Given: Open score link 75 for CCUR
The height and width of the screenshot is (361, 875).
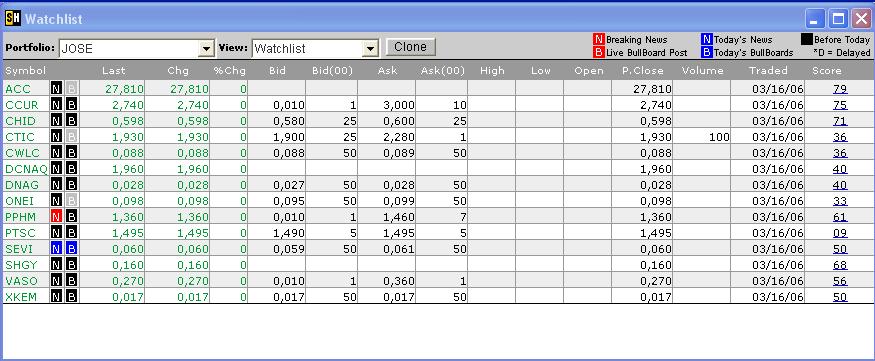Looking at the screenshot, I should coord(840,105).
